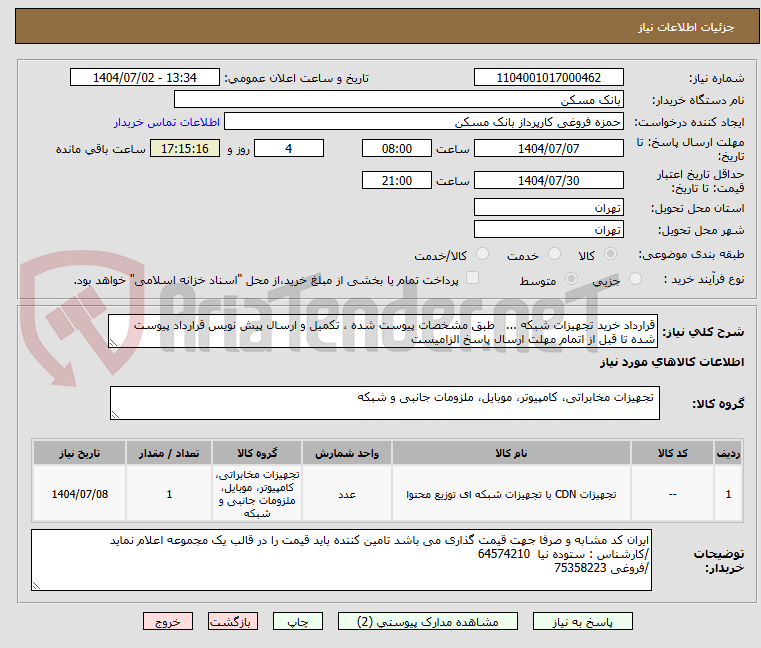Select the کالا/خدمت radio button
Screen dimensions: 761x648
[482, 253]
